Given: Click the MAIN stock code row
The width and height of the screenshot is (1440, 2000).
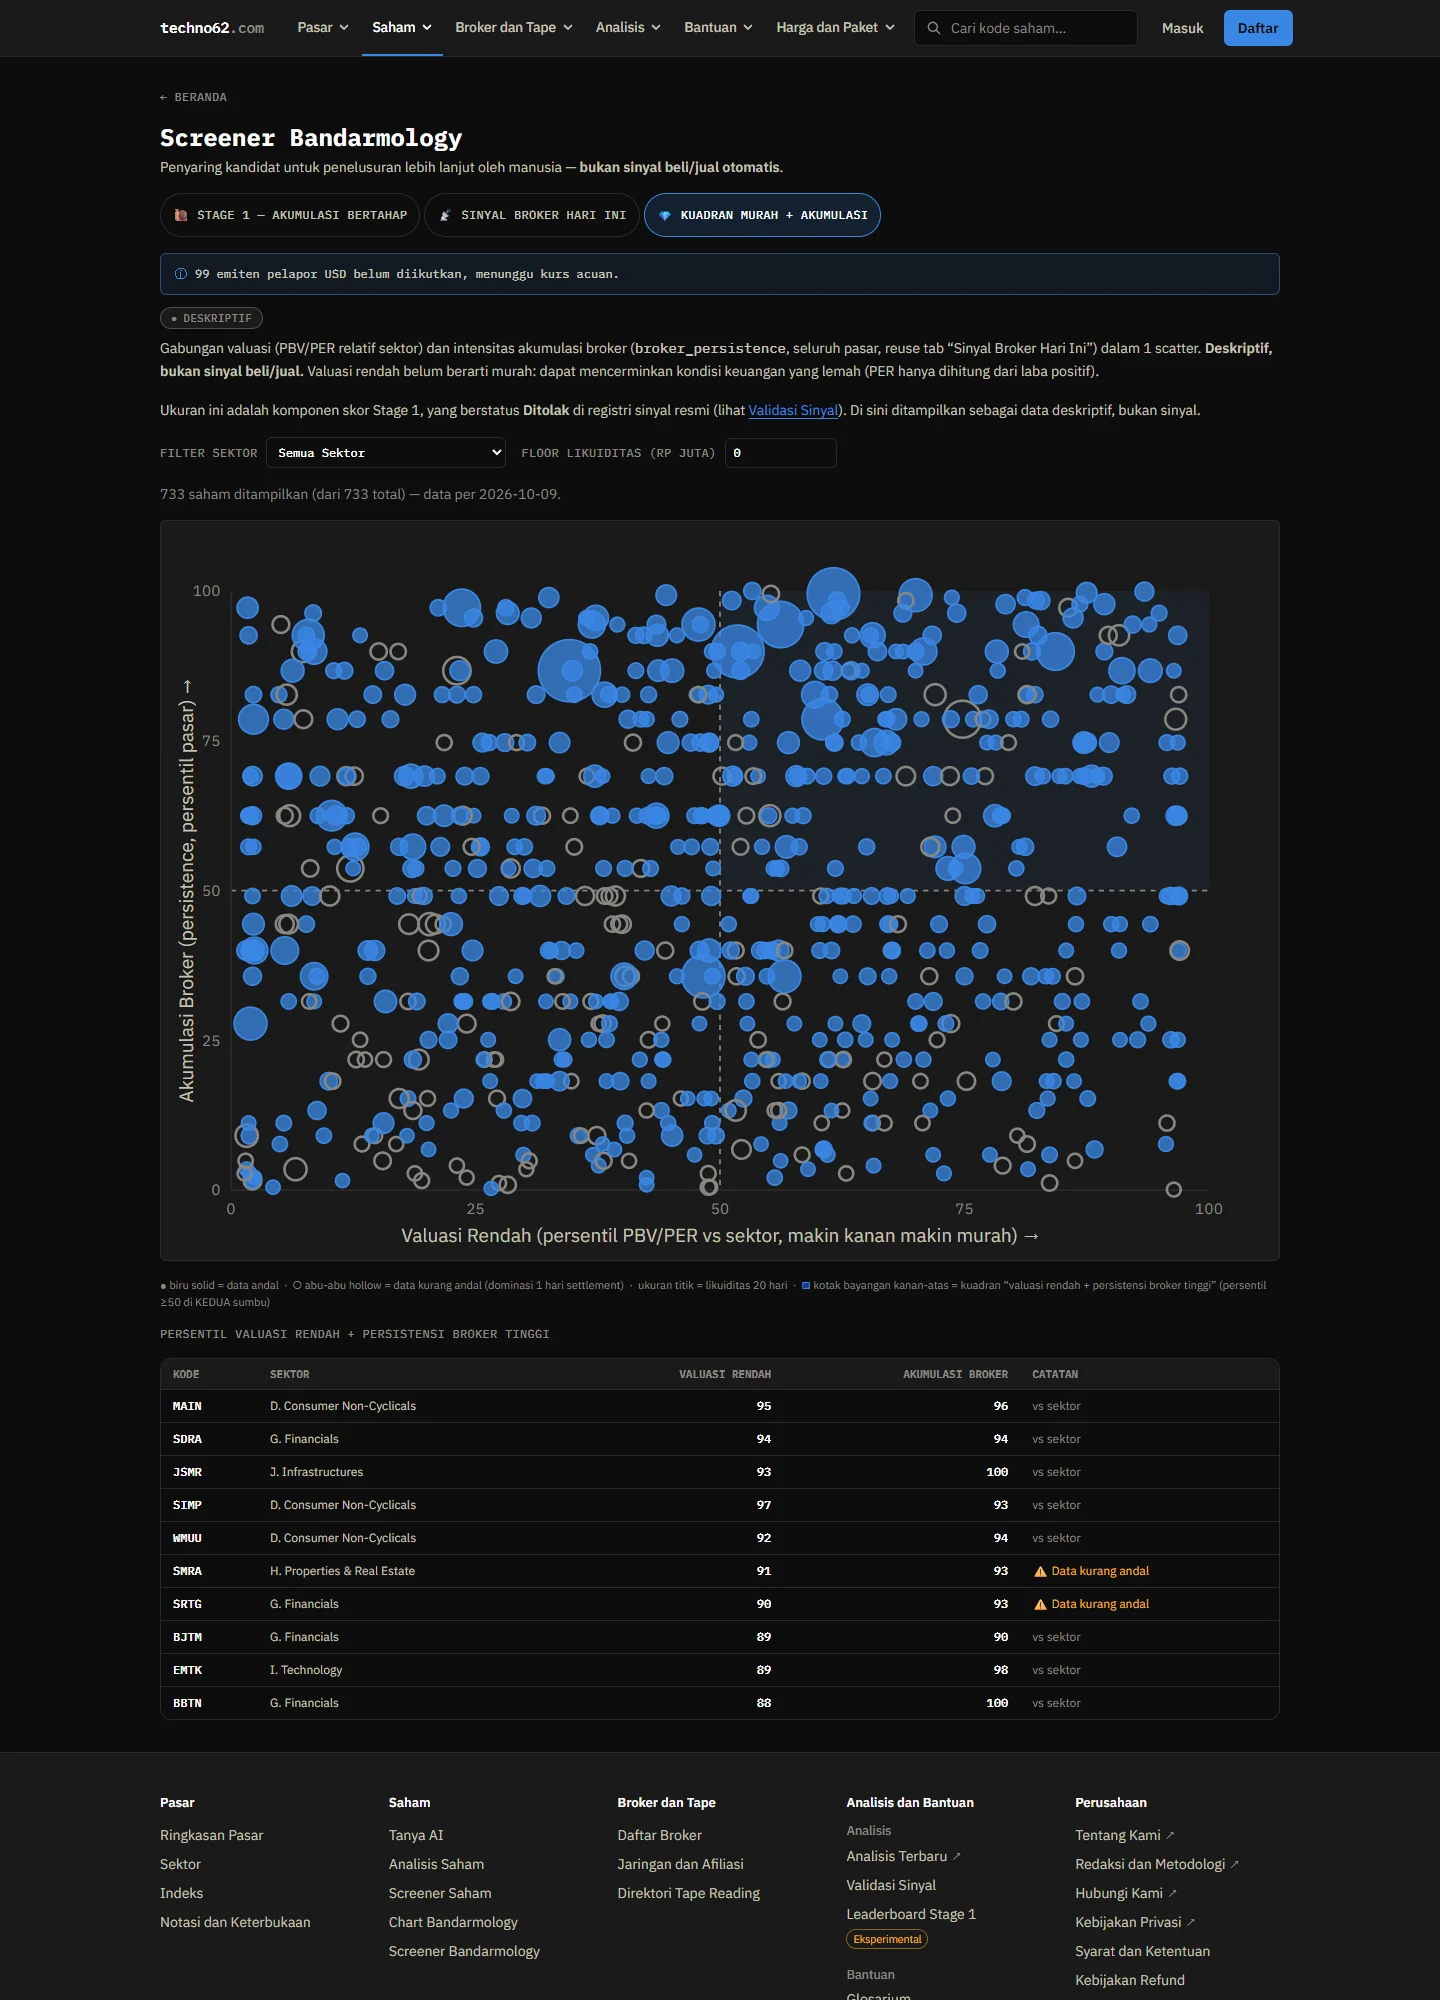Looking at the screenshot, I should point(720,1406).
